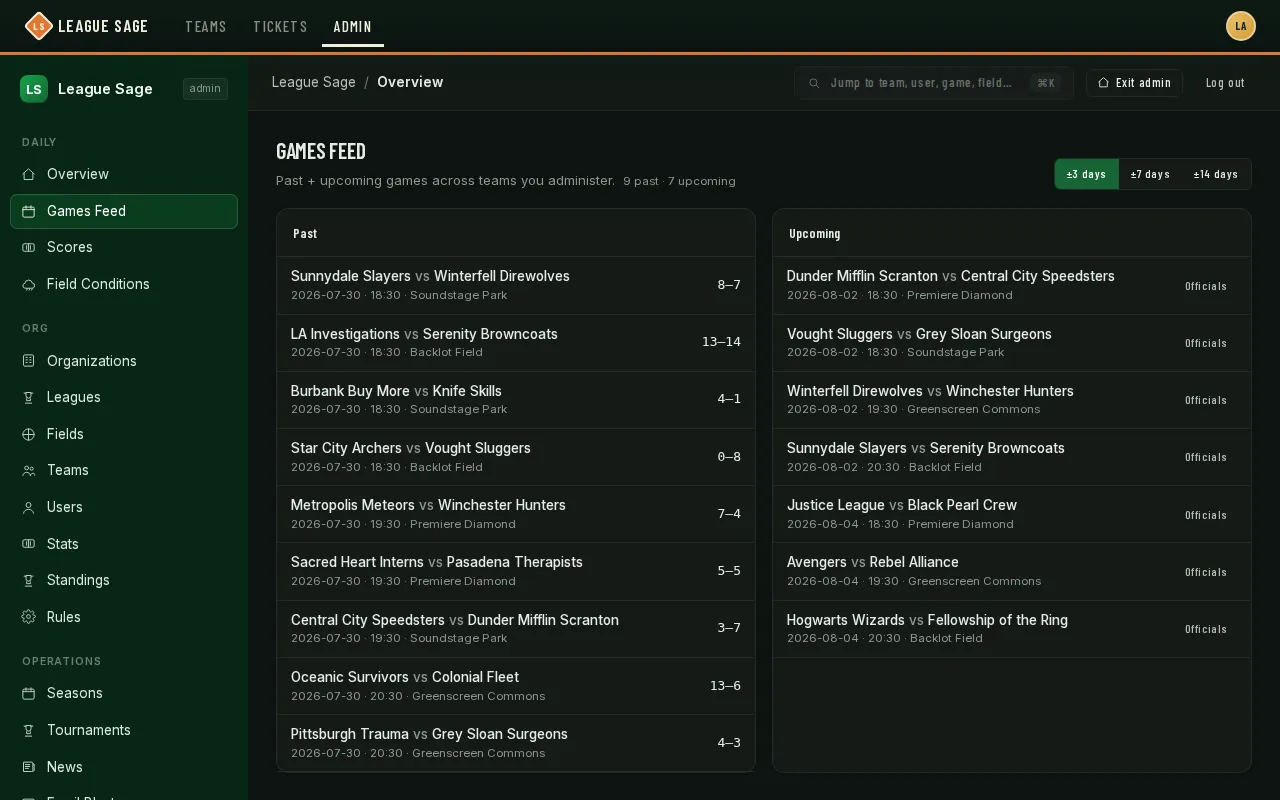Select the Admin top navigation tab
The image size is (1280, 800).
click(x=353, y=27)
